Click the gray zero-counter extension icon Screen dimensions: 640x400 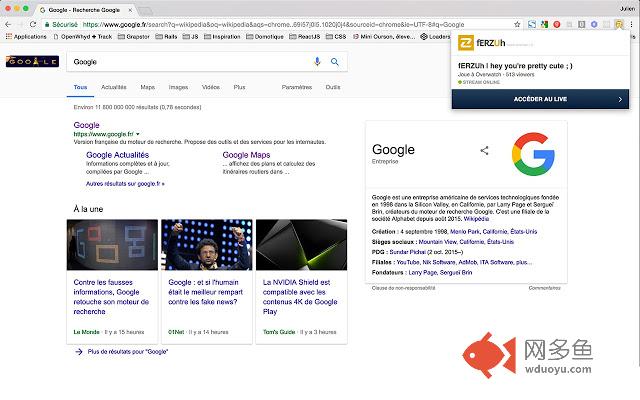[x=582, y=24]
